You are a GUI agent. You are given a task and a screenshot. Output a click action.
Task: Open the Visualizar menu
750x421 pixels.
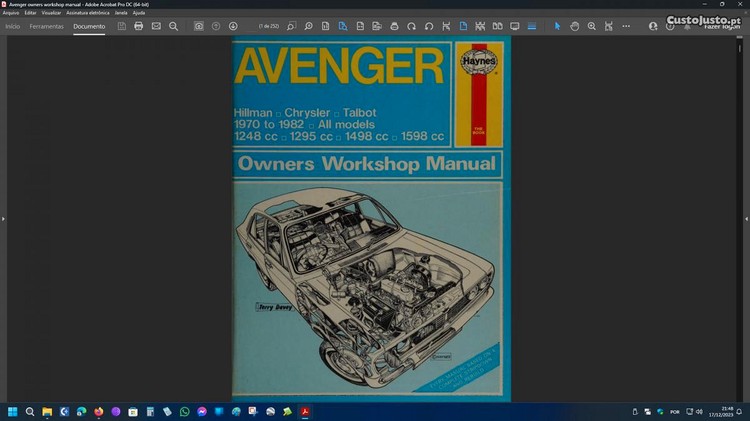tap(51, 13)
